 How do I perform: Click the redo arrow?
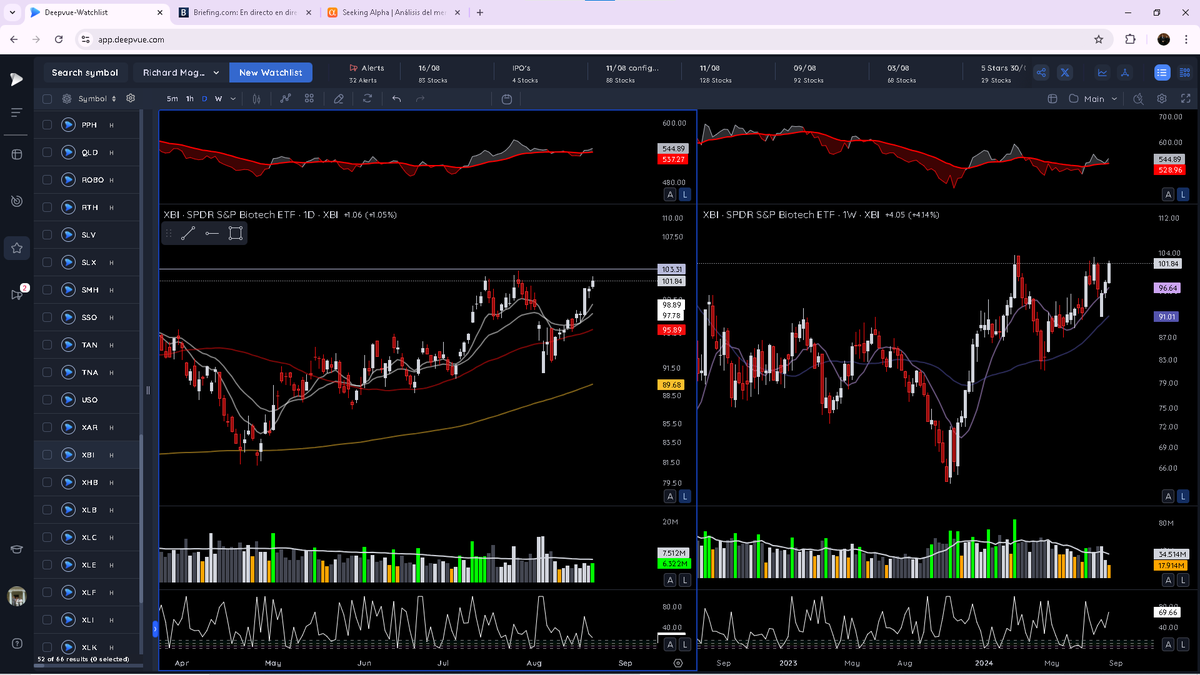tap(420, 99)
